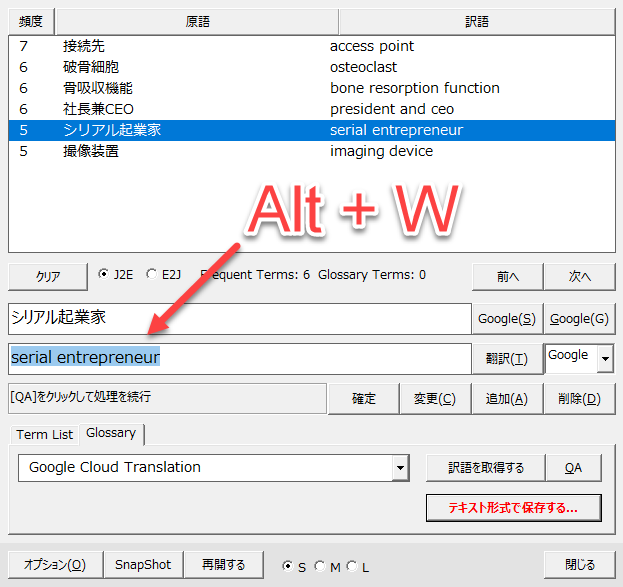This screenshot has height=587, width=623.
Task: Sort list by 頻度 column header
Action: (x=30, y=21)
